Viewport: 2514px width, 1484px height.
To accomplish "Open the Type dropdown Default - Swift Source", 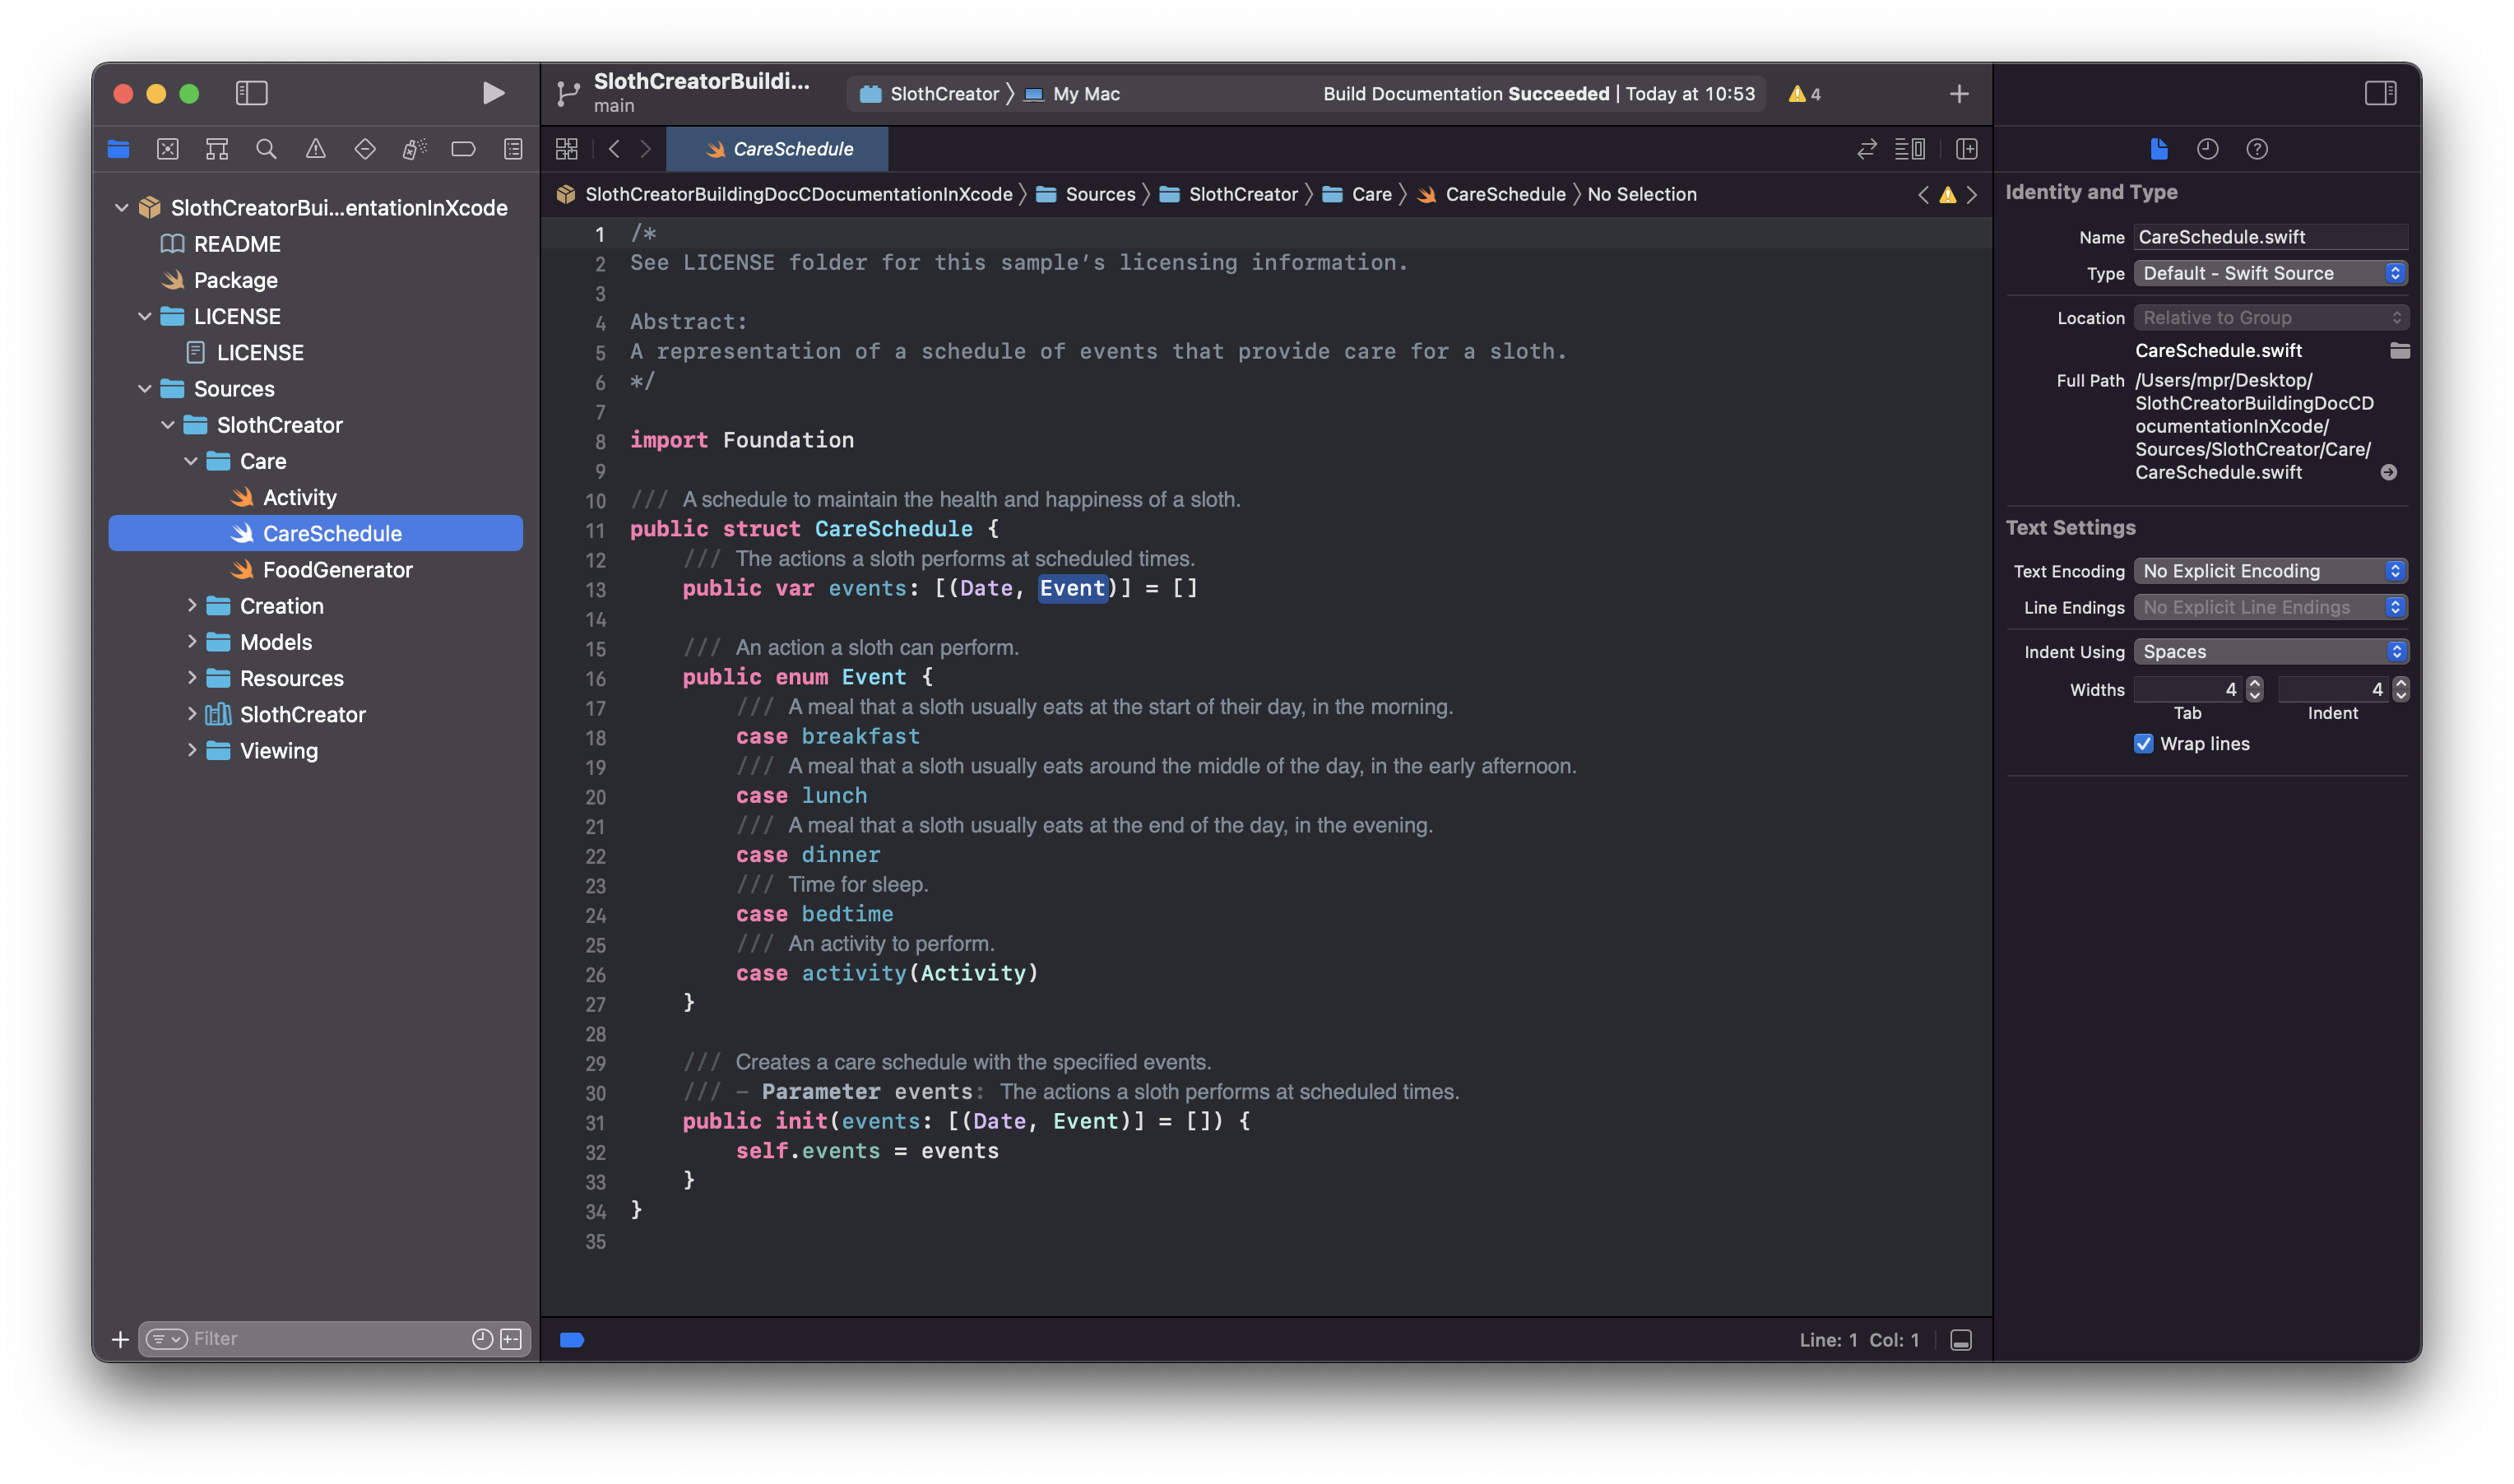I will (2269, 273).
